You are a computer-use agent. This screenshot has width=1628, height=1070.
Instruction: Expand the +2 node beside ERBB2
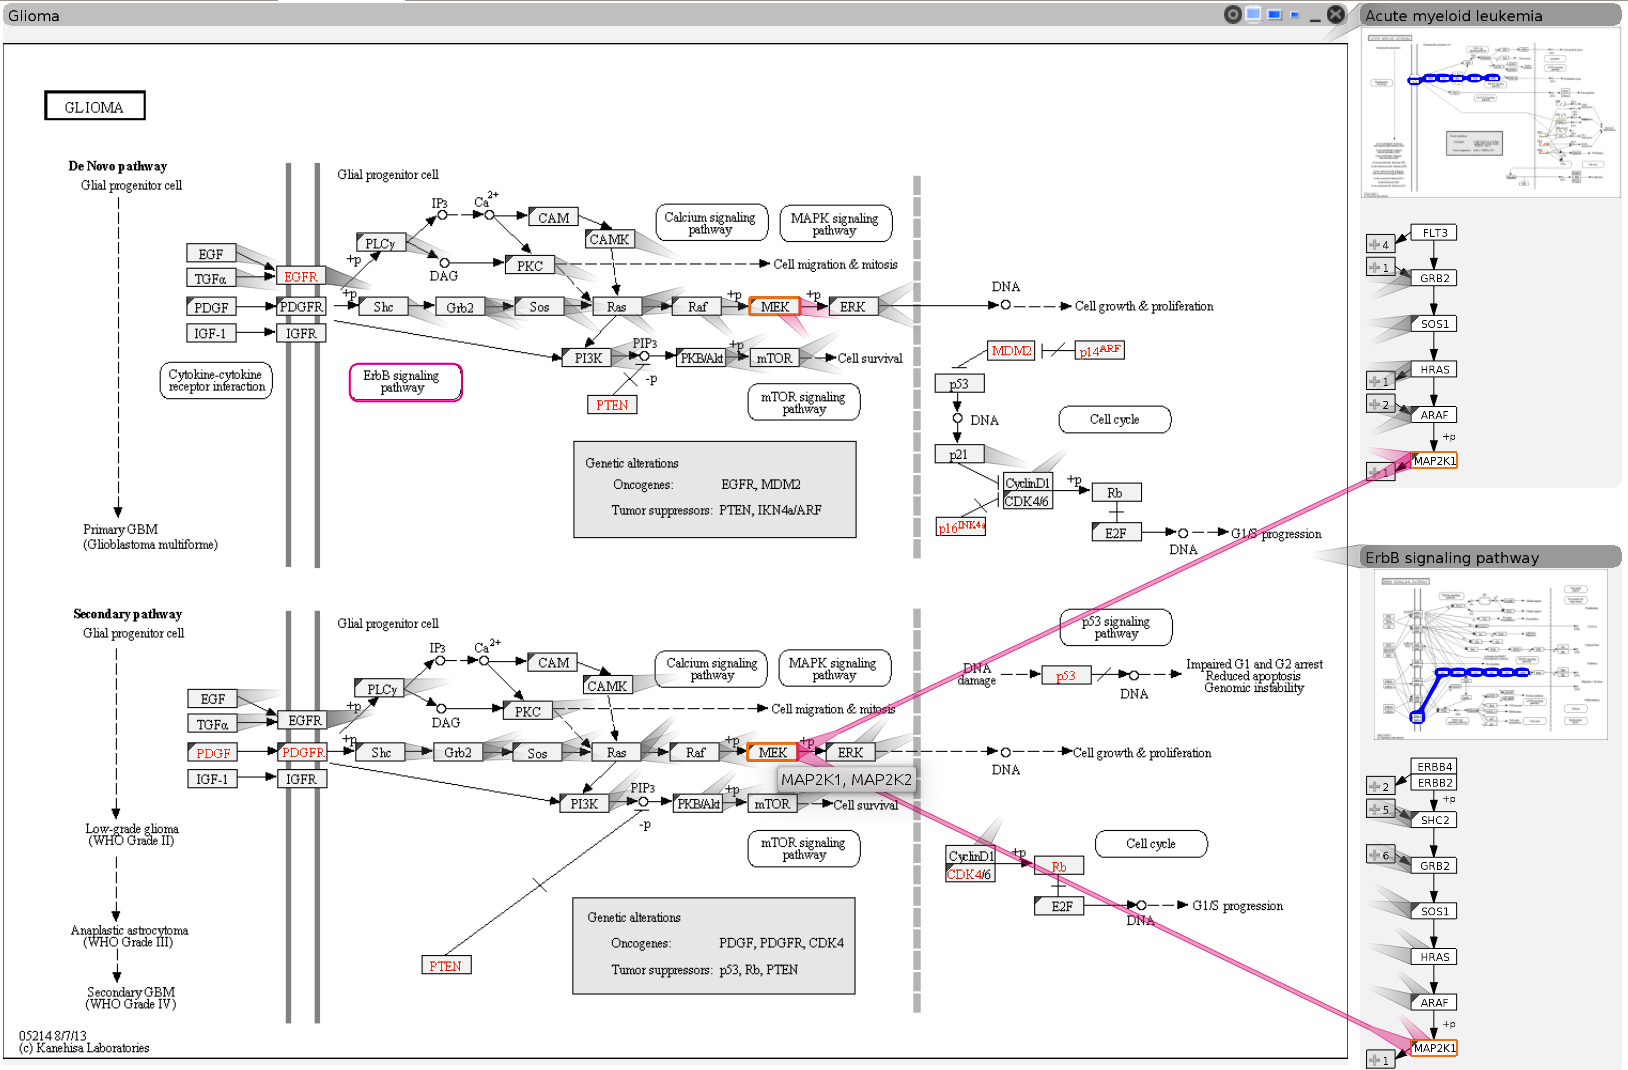[x=1380, y=786]
